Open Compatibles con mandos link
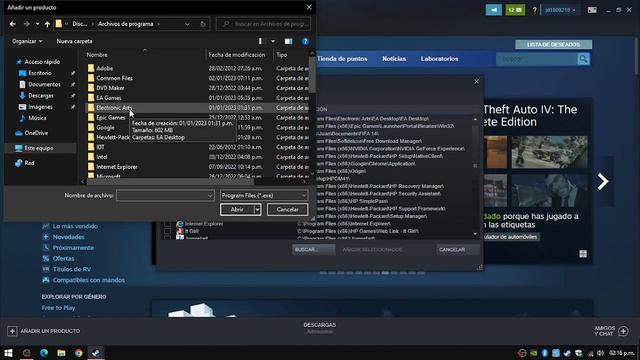 point(89,280)
